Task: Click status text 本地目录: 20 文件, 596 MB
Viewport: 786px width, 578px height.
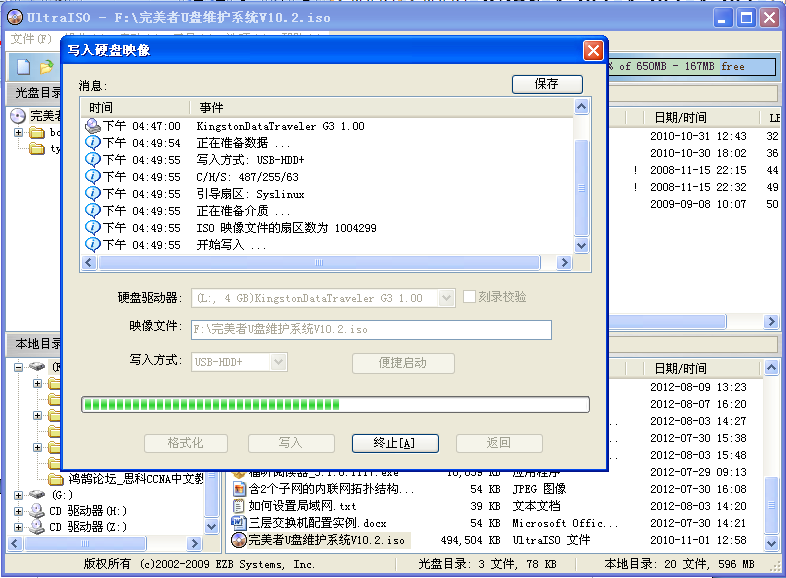Action: point(679,564)
